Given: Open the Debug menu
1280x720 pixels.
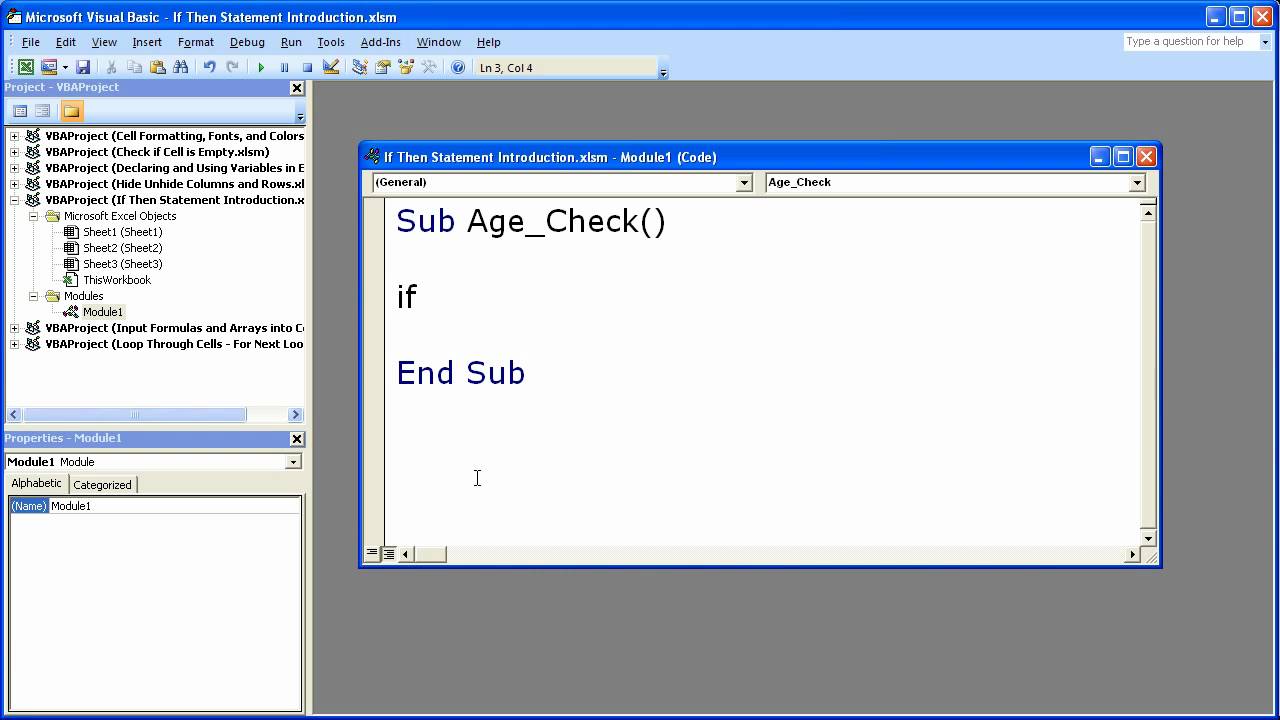Looking at the screenshot, I should pyautogui.click(x=247, y=42).
